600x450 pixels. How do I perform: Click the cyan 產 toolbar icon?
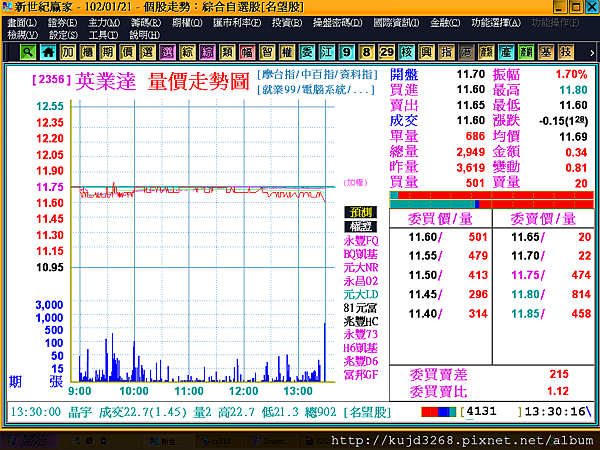[x=506, y=52]
